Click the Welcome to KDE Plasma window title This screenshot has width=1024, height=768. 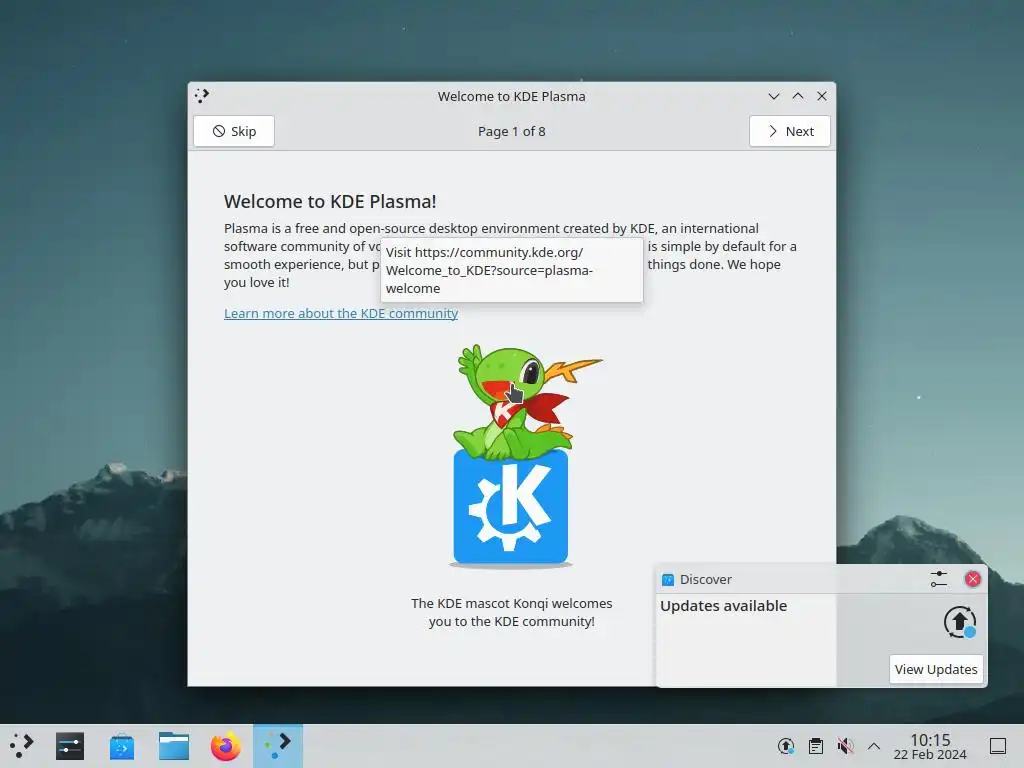point(511,96)
